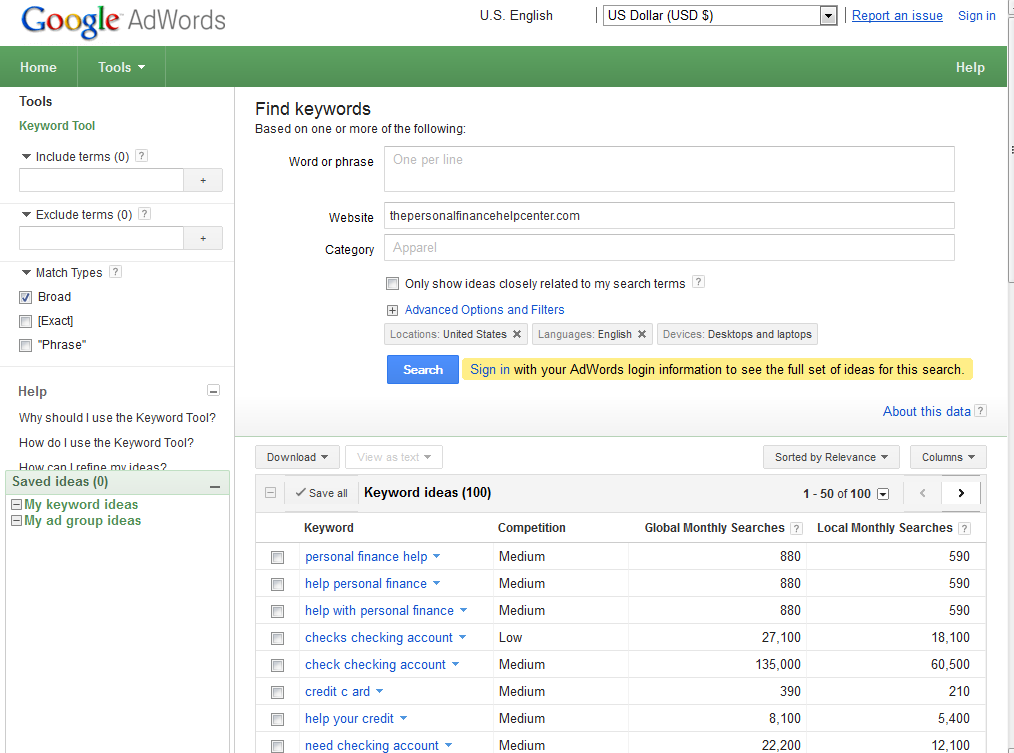Click the blue Search button
1014x753 pixels.
(x=422, y=369)
